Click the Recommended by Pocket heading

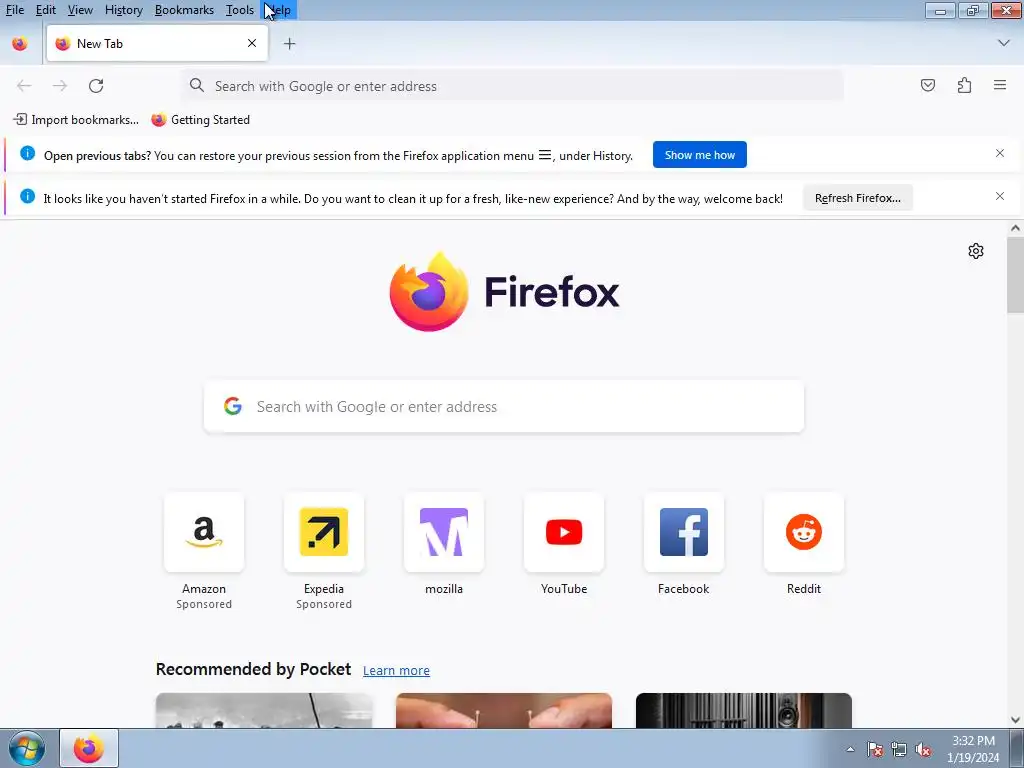pyautogui.click(x=253, y=669)
